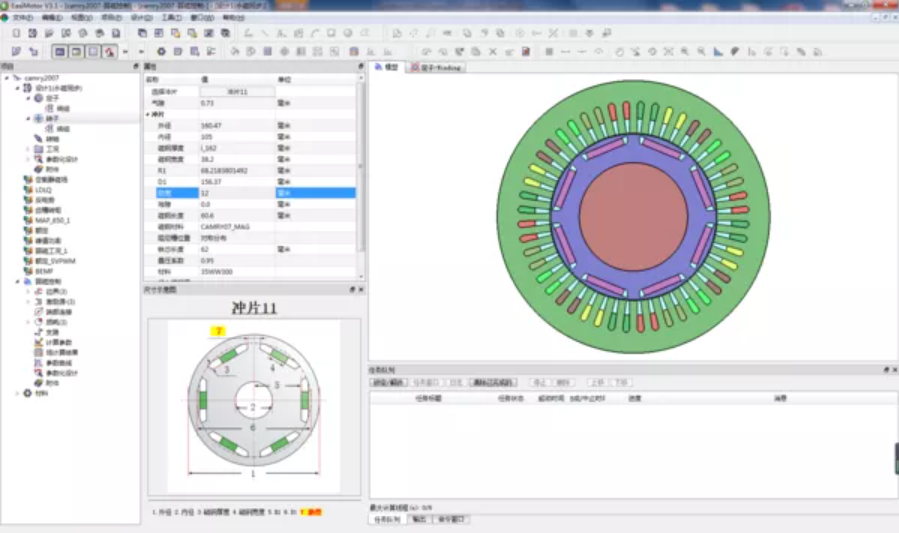Close the dimension diagram panel
The image size is (899, 533).
(x=361, y=290)
